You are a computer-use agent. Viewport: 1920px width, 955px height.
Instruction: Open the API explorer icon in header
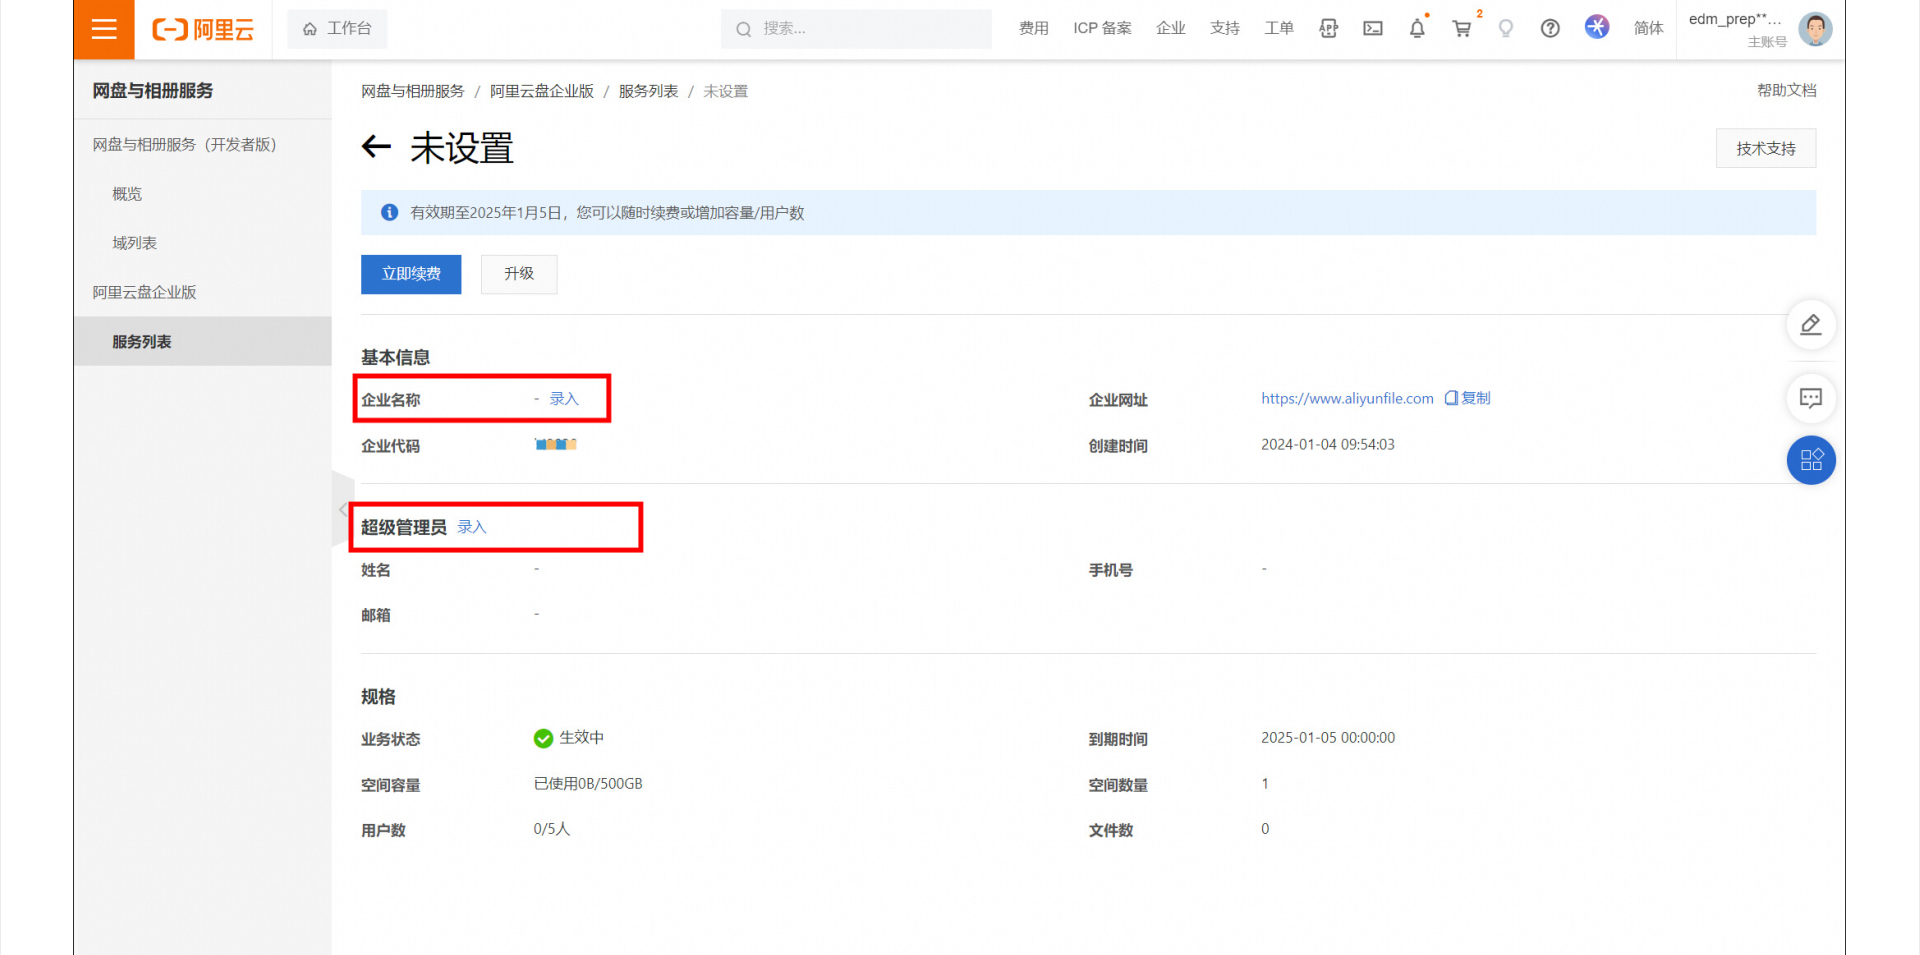coord(1328,29)
